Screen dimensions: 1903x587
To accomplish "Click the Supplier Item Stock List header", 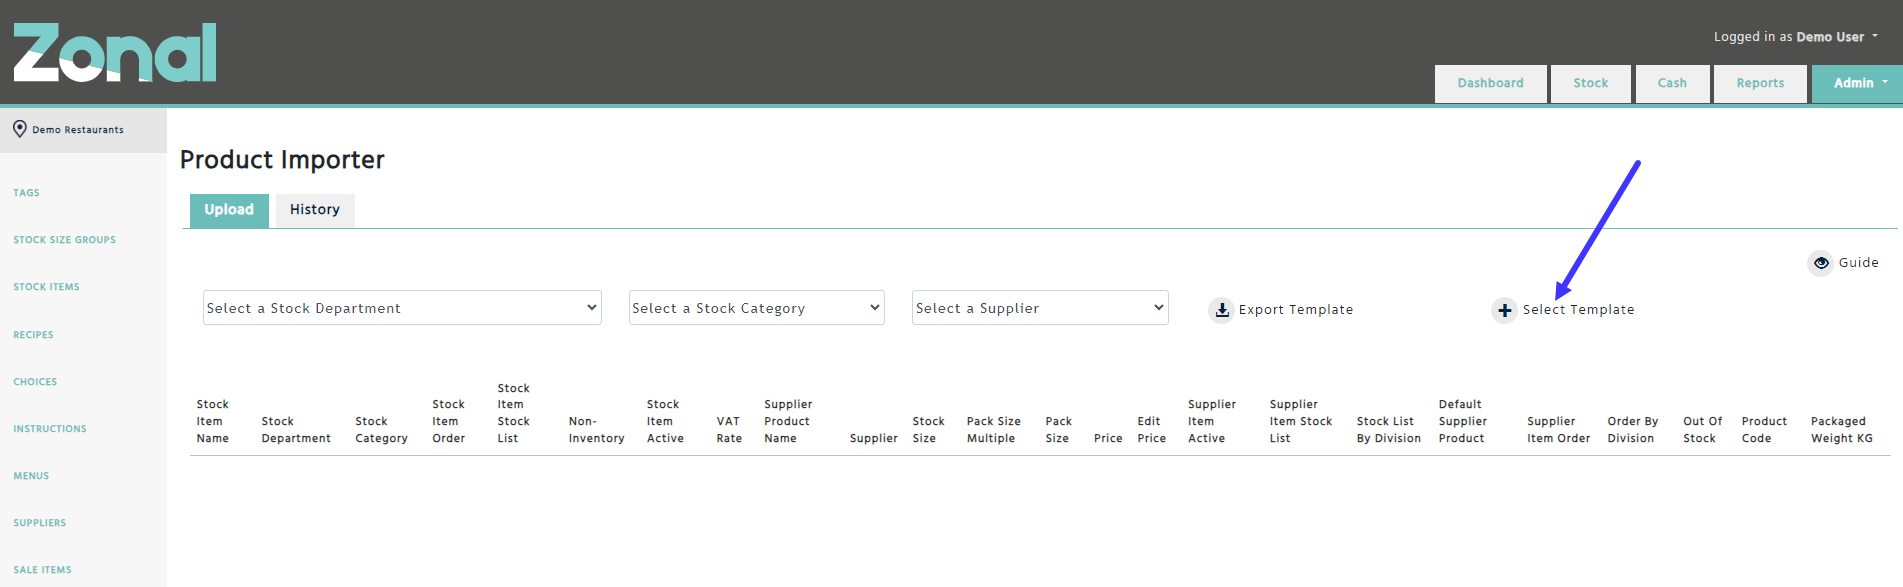I will [x=1301, y=421].
